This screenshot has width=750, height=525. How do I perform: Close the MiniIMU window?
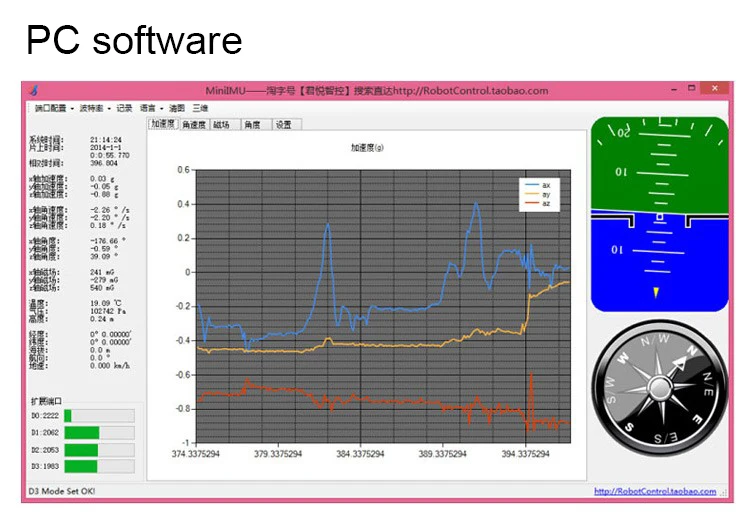pyautogui.click(x=715, y=88)
